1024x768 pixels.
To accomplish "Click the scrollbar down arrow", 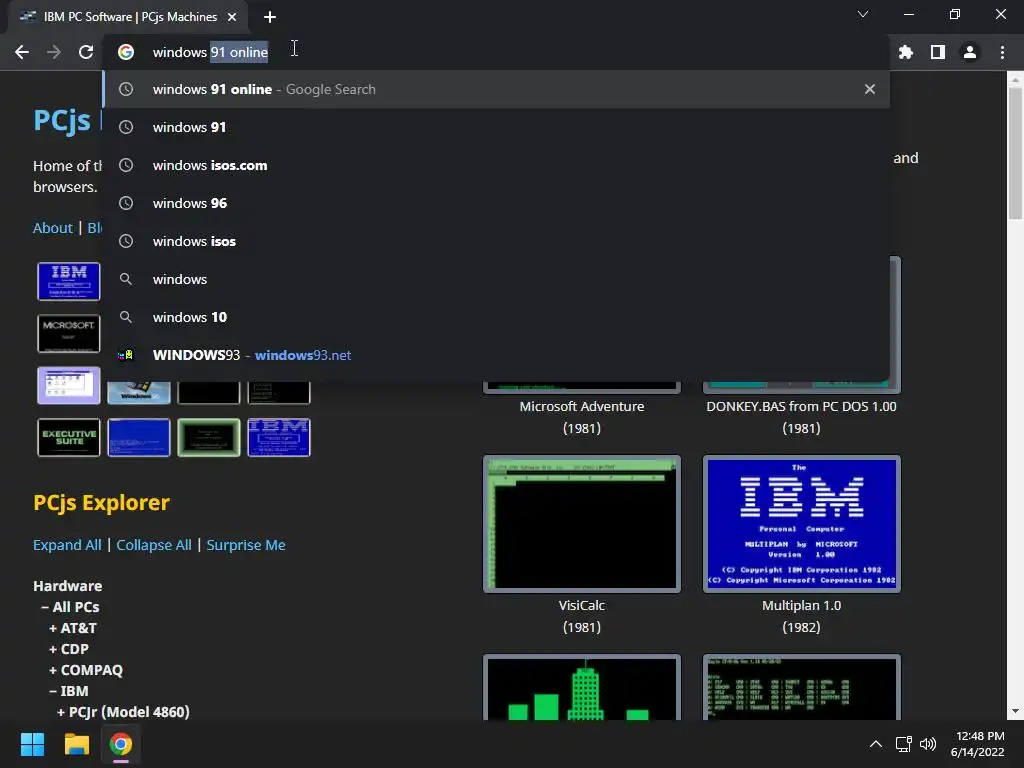I will (x=1015, y=711).
